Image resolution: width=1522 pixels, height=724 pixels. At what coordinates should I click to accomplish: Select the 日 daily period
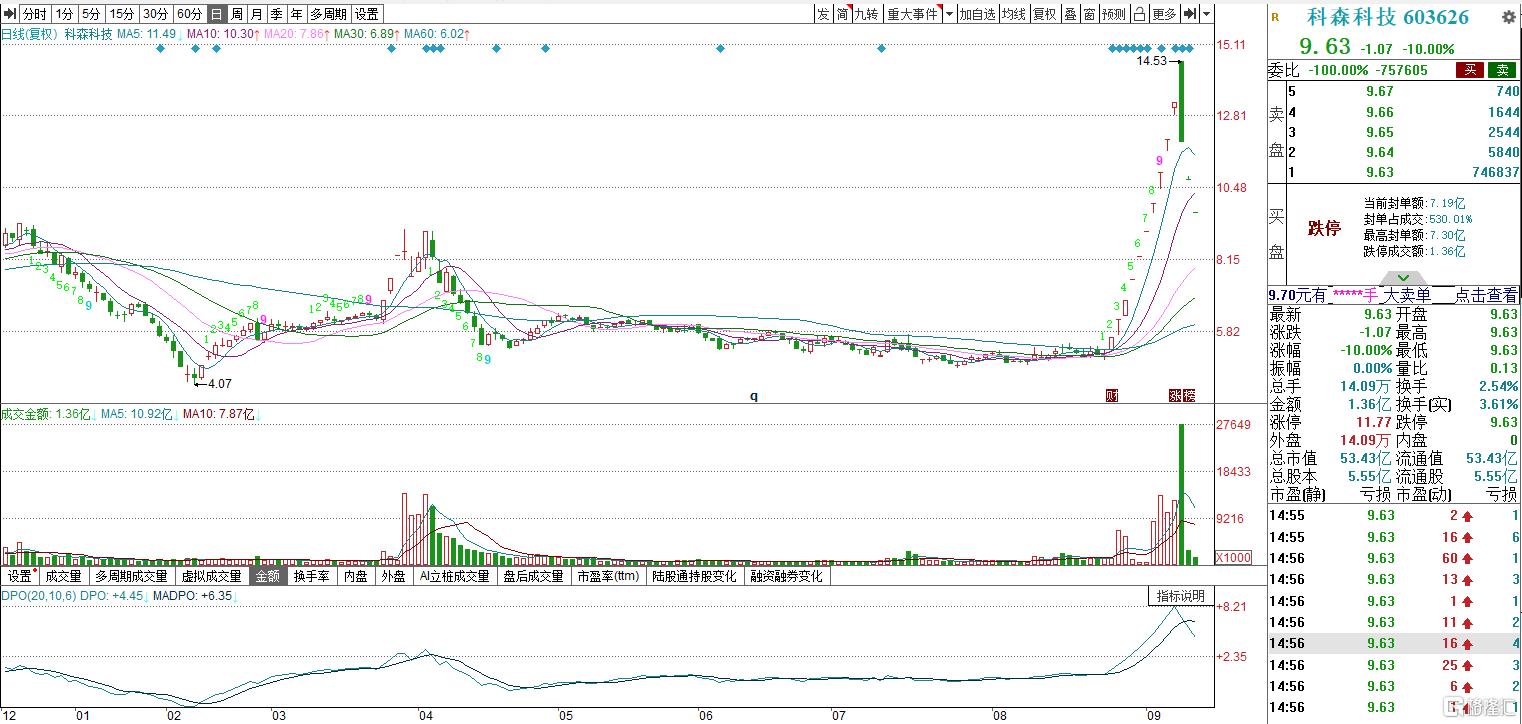tap(216, 14)
